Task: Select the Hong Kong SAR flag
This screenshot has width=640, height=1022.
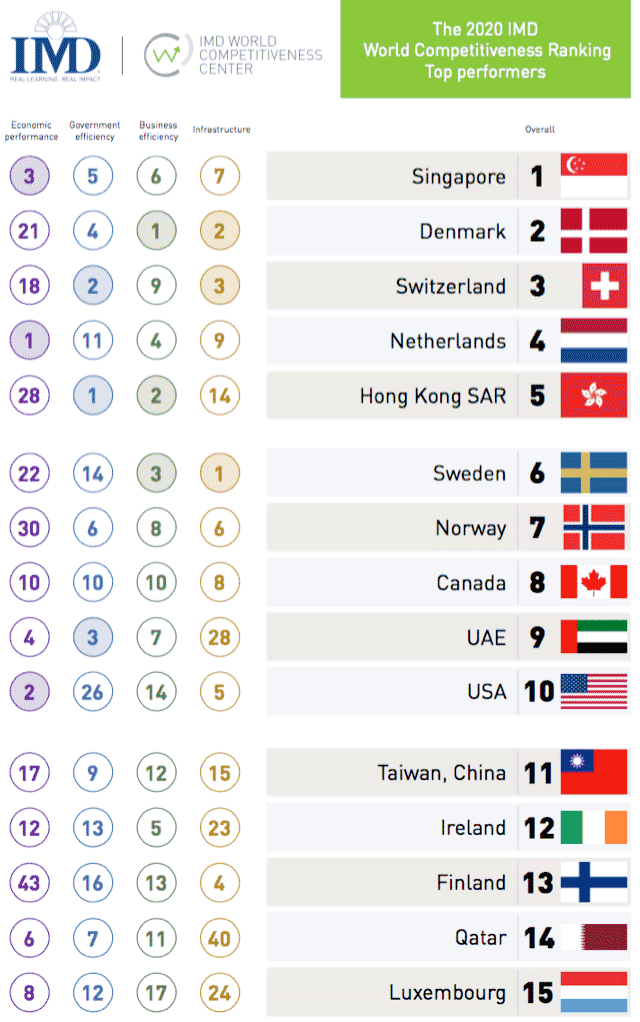Action: tap(594, 396)
